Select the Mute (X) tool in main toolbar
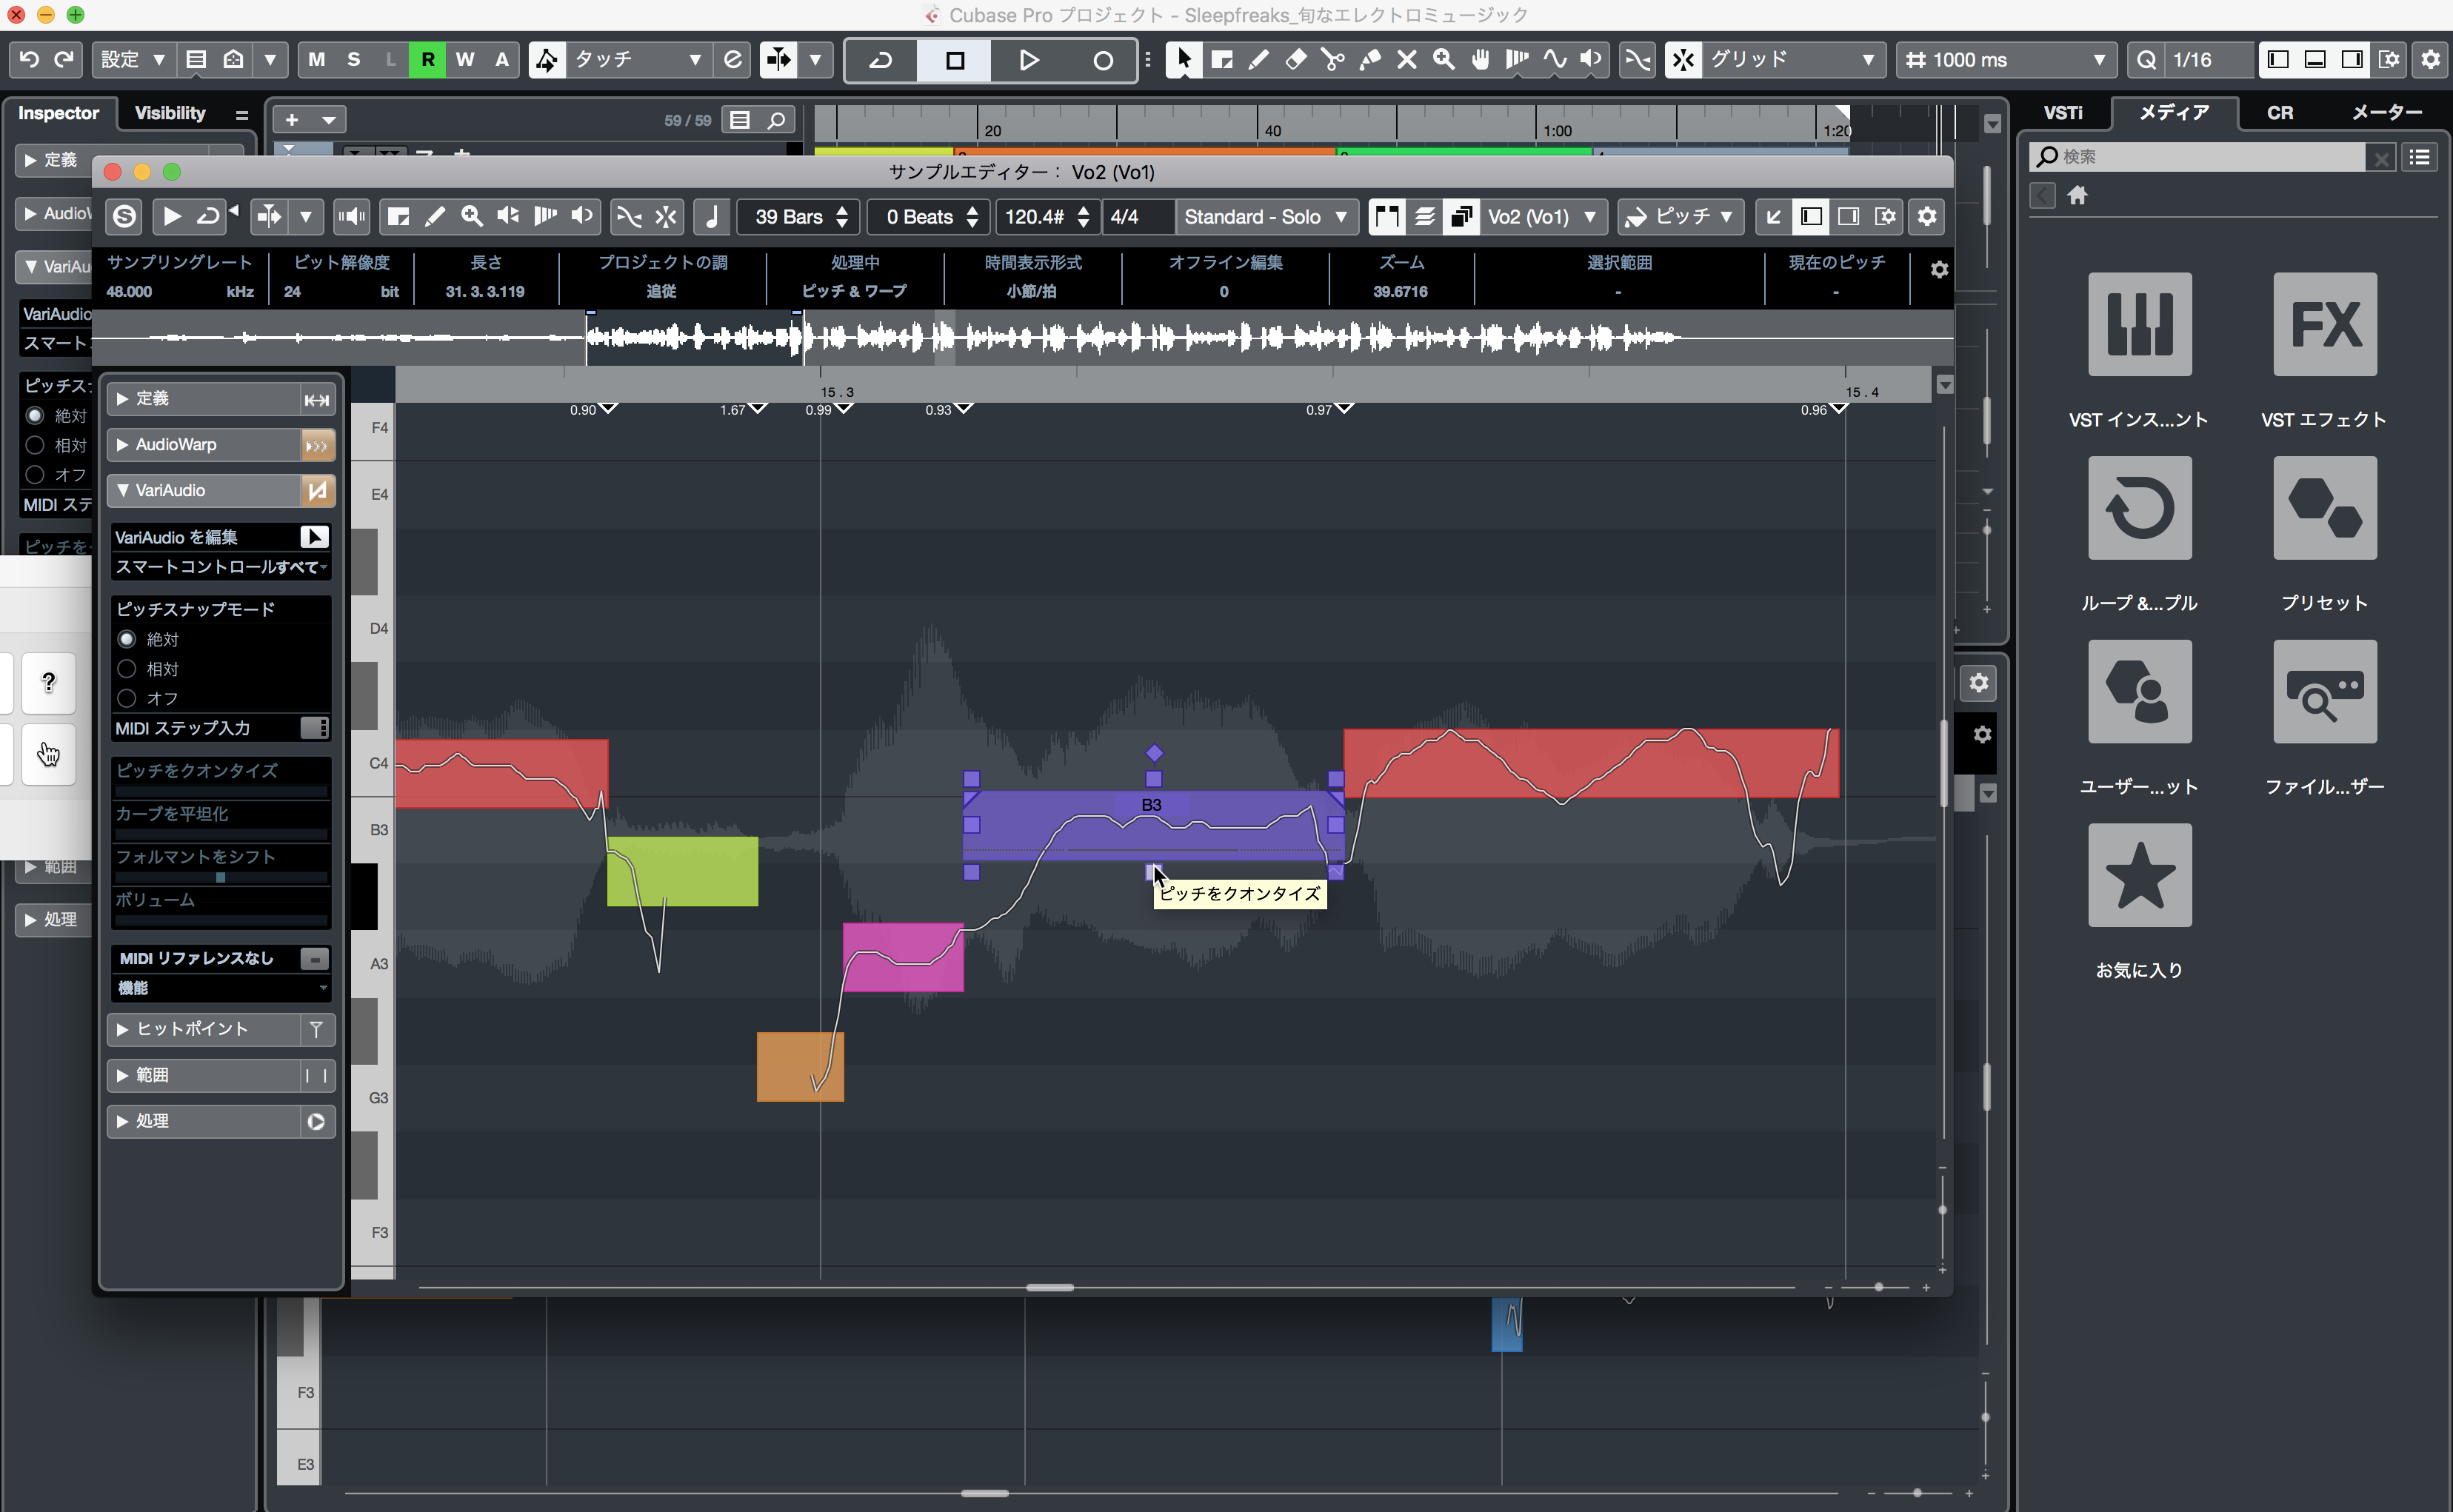Image resolution: width=2453 pixels, height=1512 pixels. point(1407,60)
